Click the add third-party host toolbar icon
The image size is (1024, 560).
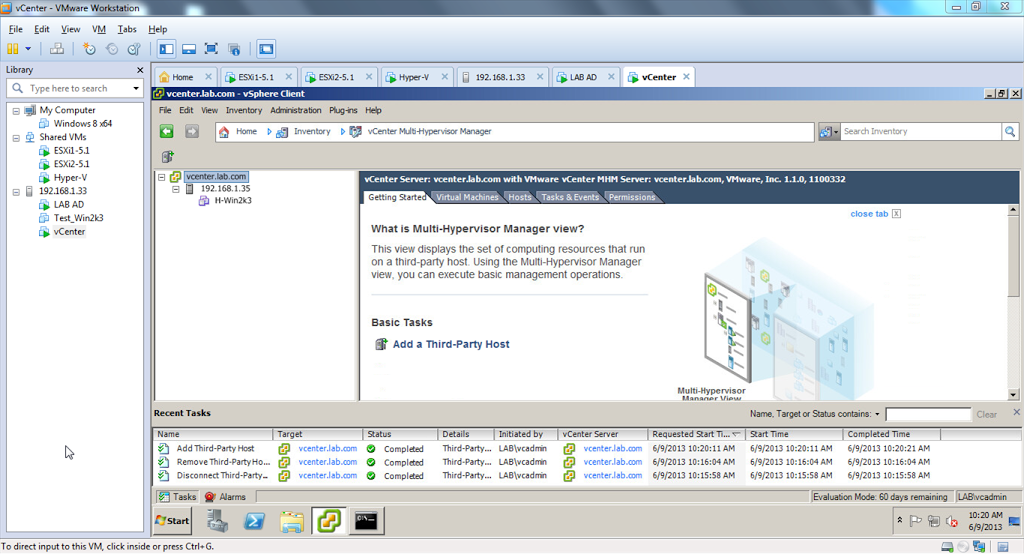[168, 157]
